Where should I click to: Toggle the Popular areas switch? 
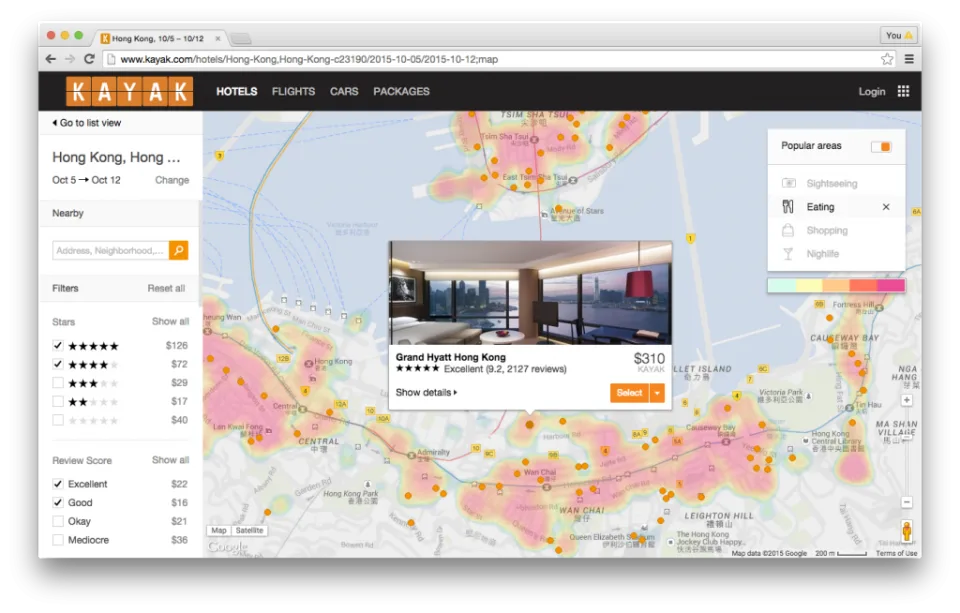[881, 146]
